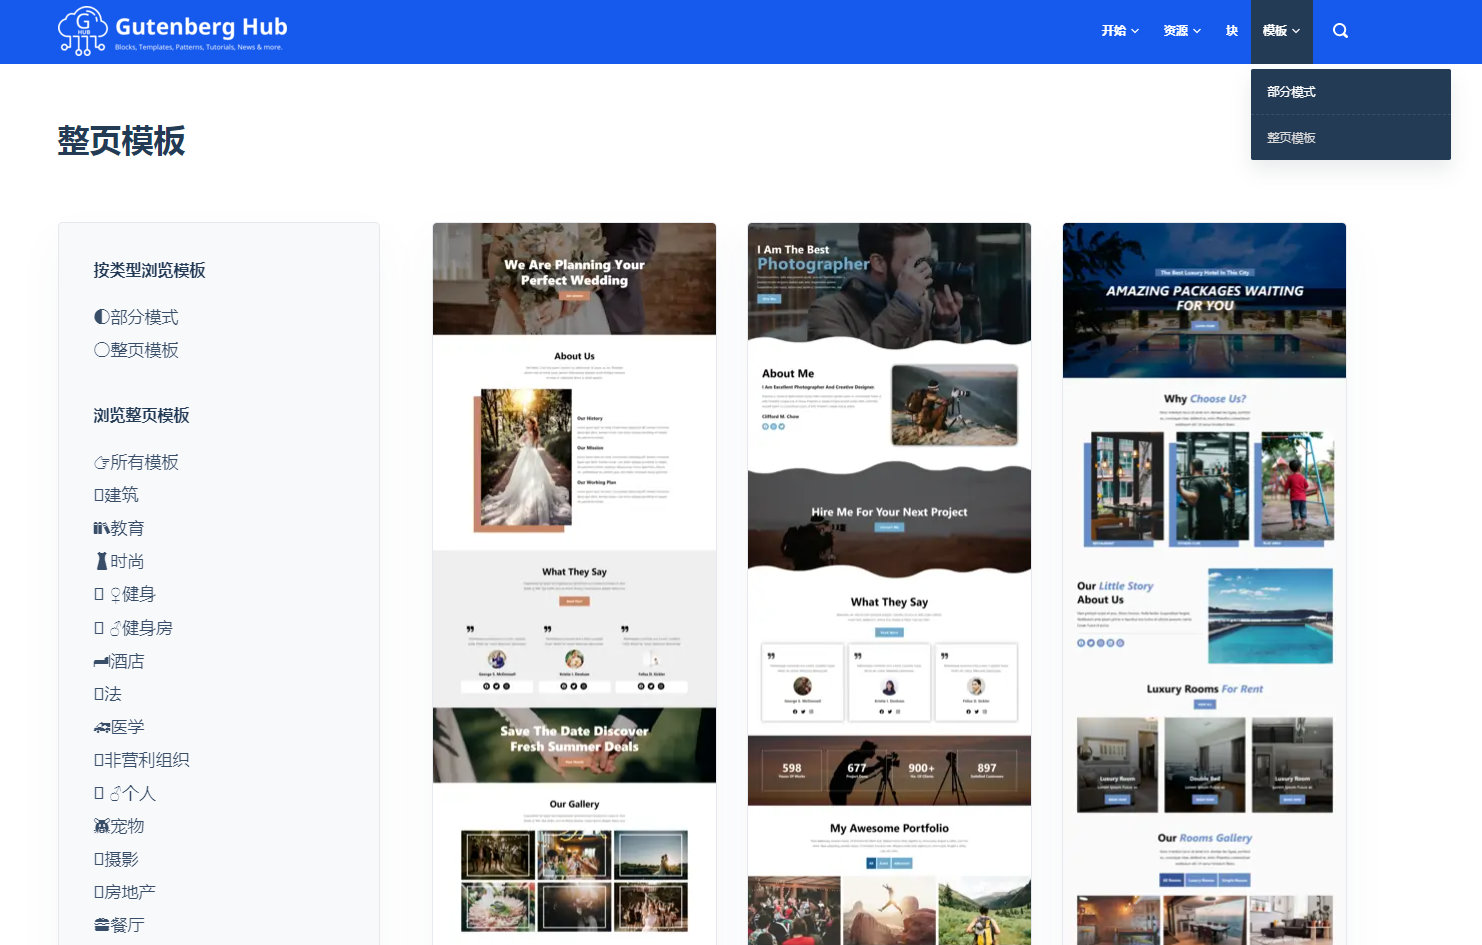Viewport: 1482px width, 945px height.
Task: Open the wedding planning template preview
Action: 574,580
